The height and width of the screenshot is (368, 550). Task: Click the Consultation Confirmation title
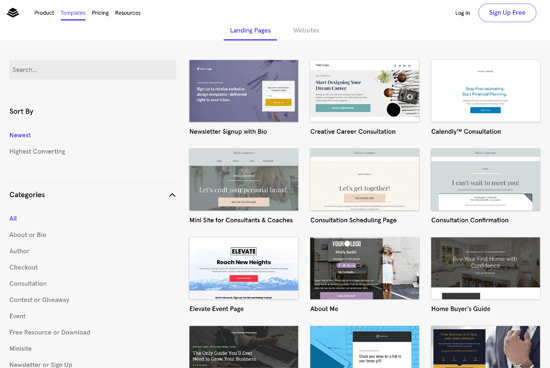(470, 220)
